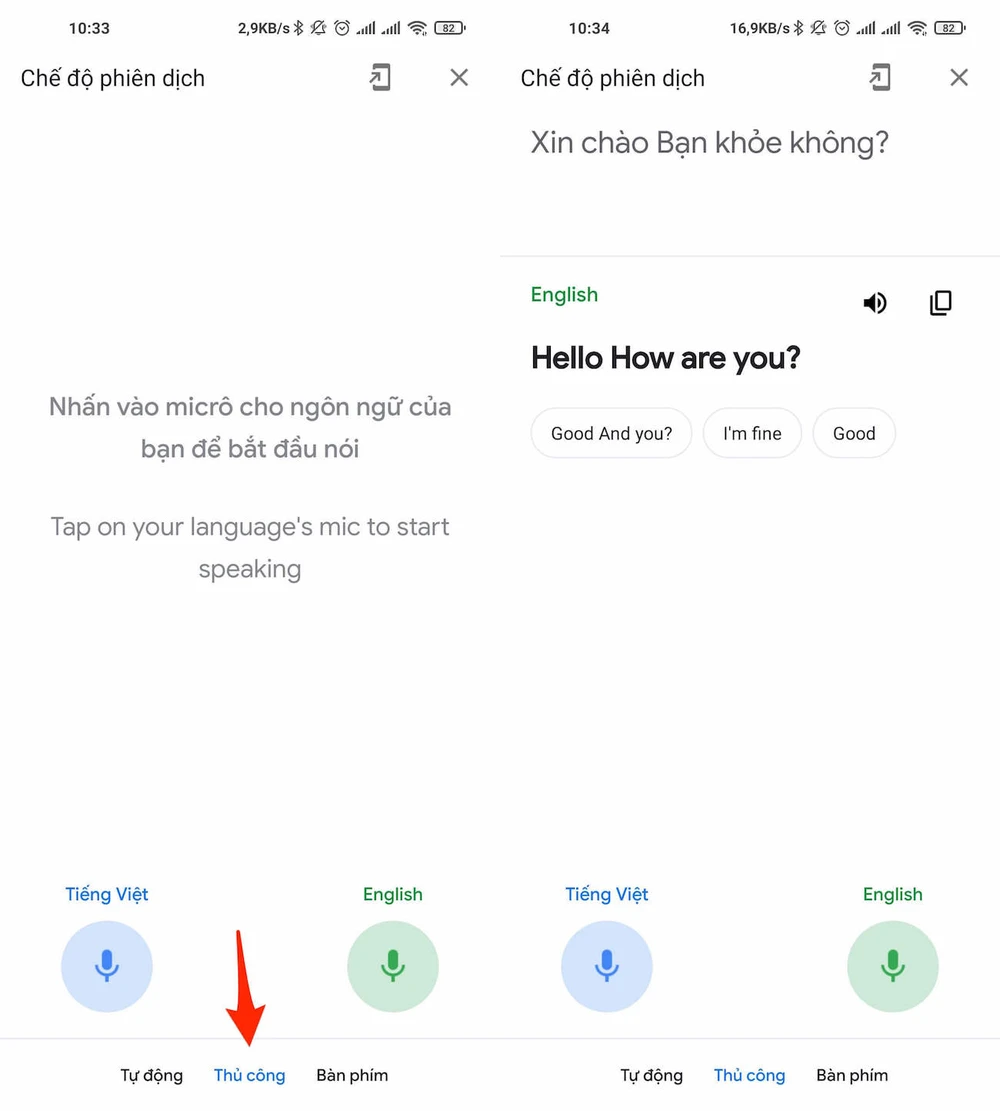Tap the green English microphone on left screen

point(393,966)
